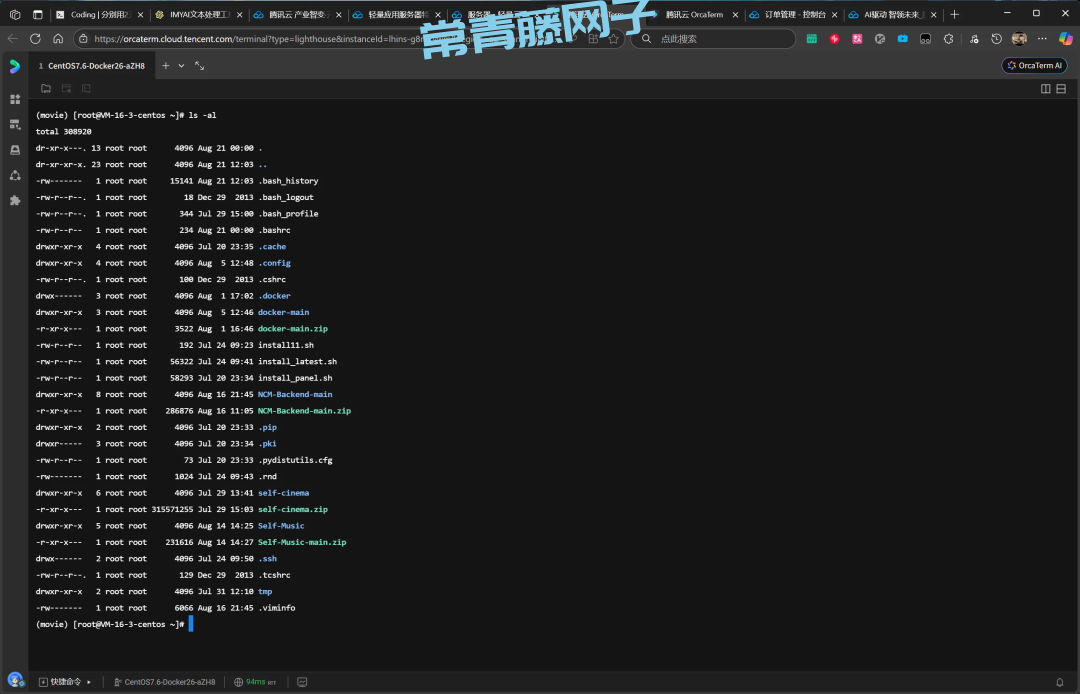Expand the session list dropdown chevron
This screenshot has height=694, width=1080.
pyautogui.click(x=181, y=65)
